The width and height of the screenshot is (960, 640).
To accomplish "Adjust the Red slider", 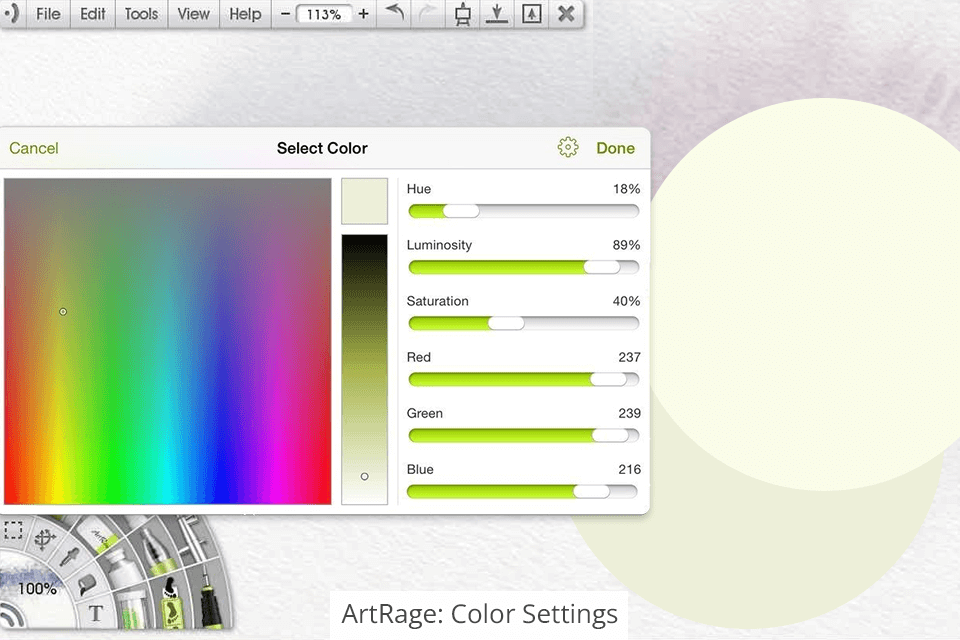I will (x=523, y=380).
